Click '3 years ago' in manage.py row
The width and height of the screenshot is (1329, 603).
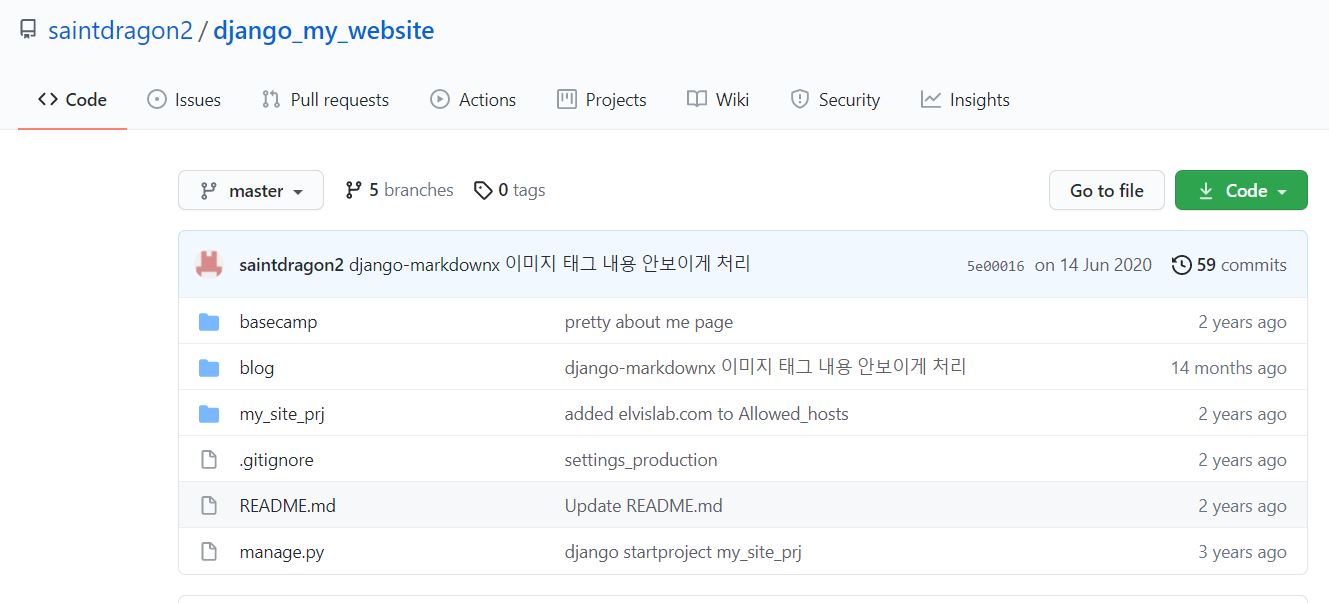(1243, 552)
